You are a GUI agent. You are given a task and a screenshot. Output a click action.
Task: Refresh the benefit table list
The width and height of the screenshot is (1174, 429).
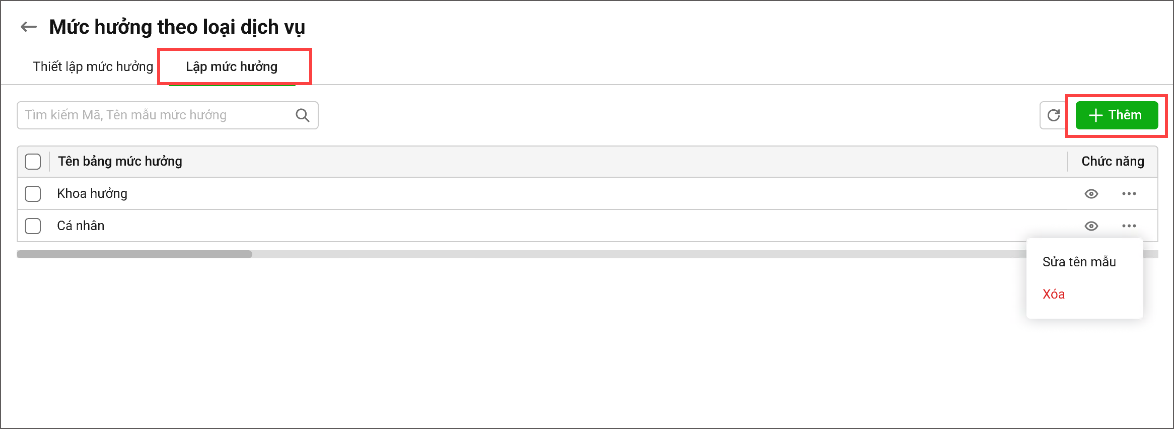pos(1053,116)
